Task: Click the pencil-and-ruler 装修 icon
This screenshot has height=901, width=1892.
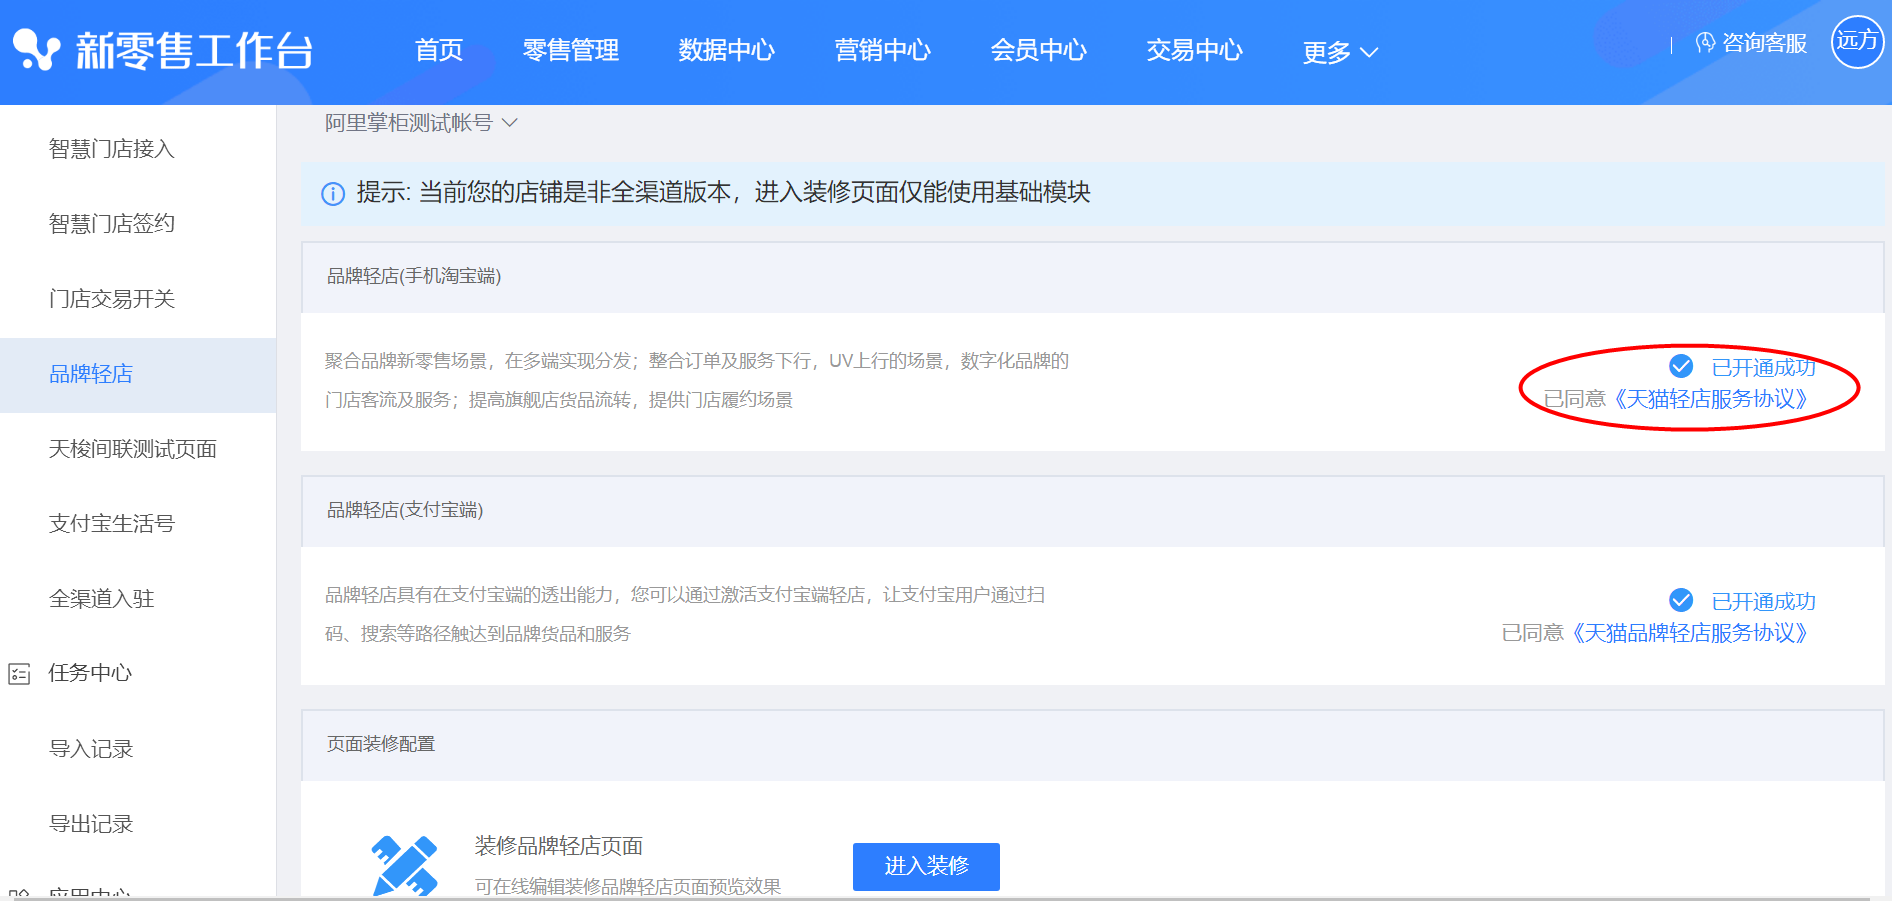Action: click(405, 866)
